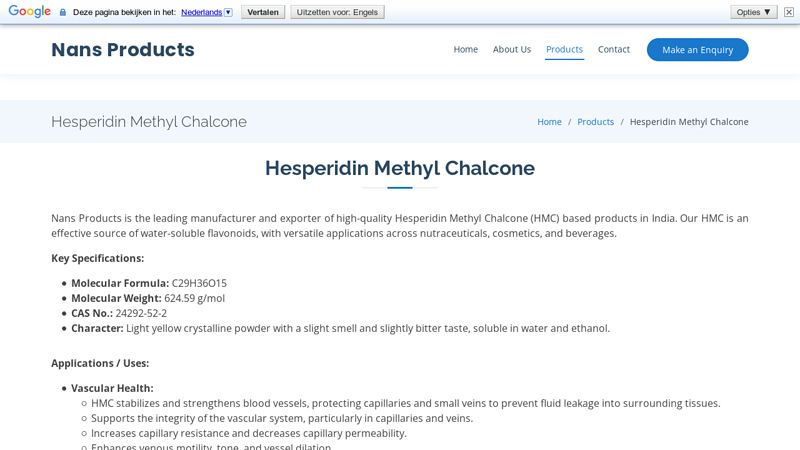Select the Products nav item

point(564,49)
